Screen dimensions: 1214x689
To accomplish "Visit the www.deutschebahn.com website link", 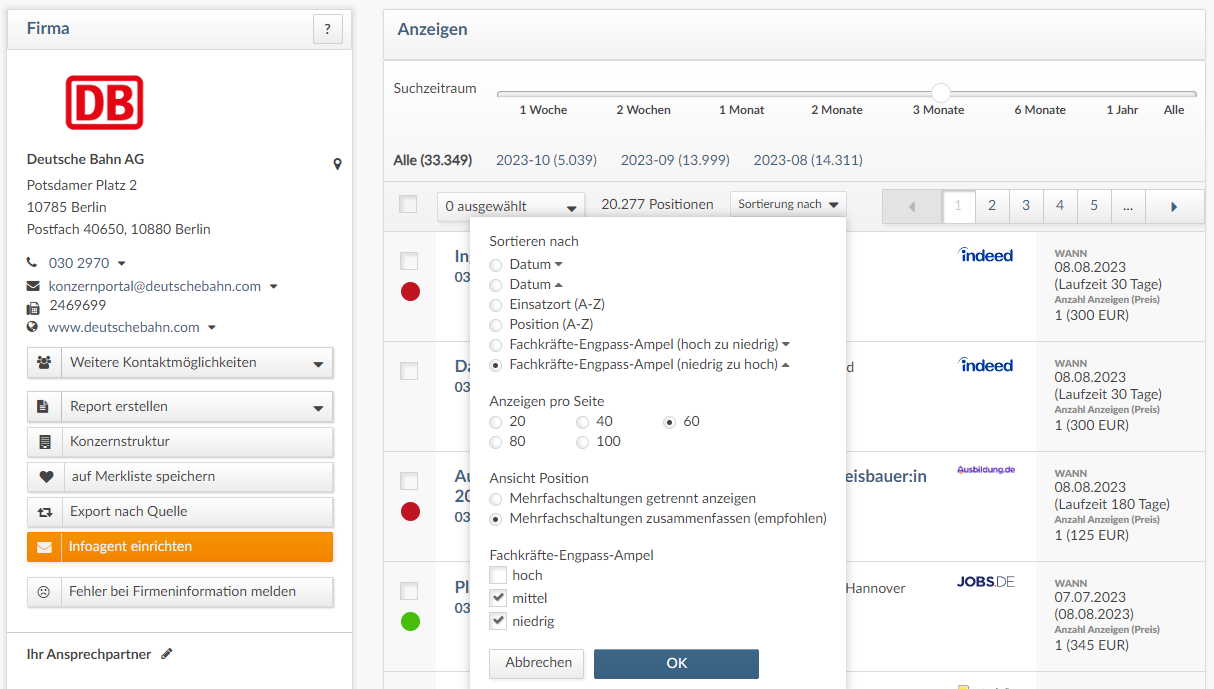I will coord(127,326).
